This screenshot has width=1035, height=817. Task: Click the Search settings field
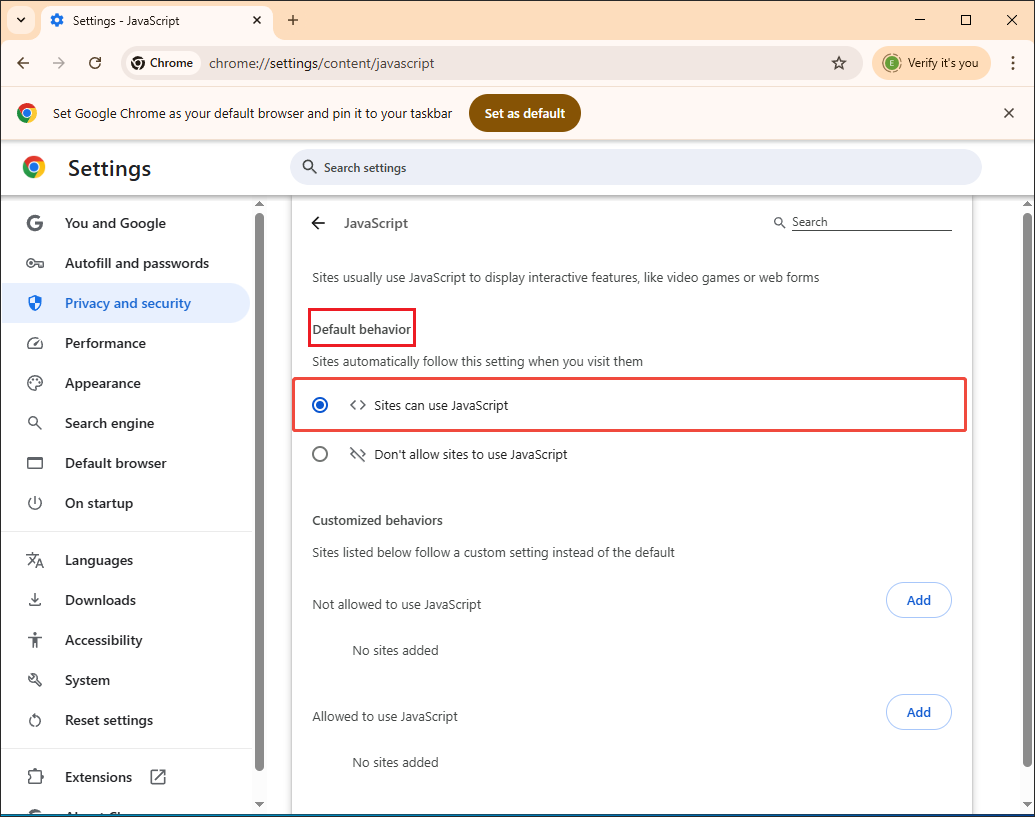pyautogui.click(x=636, y=167)
